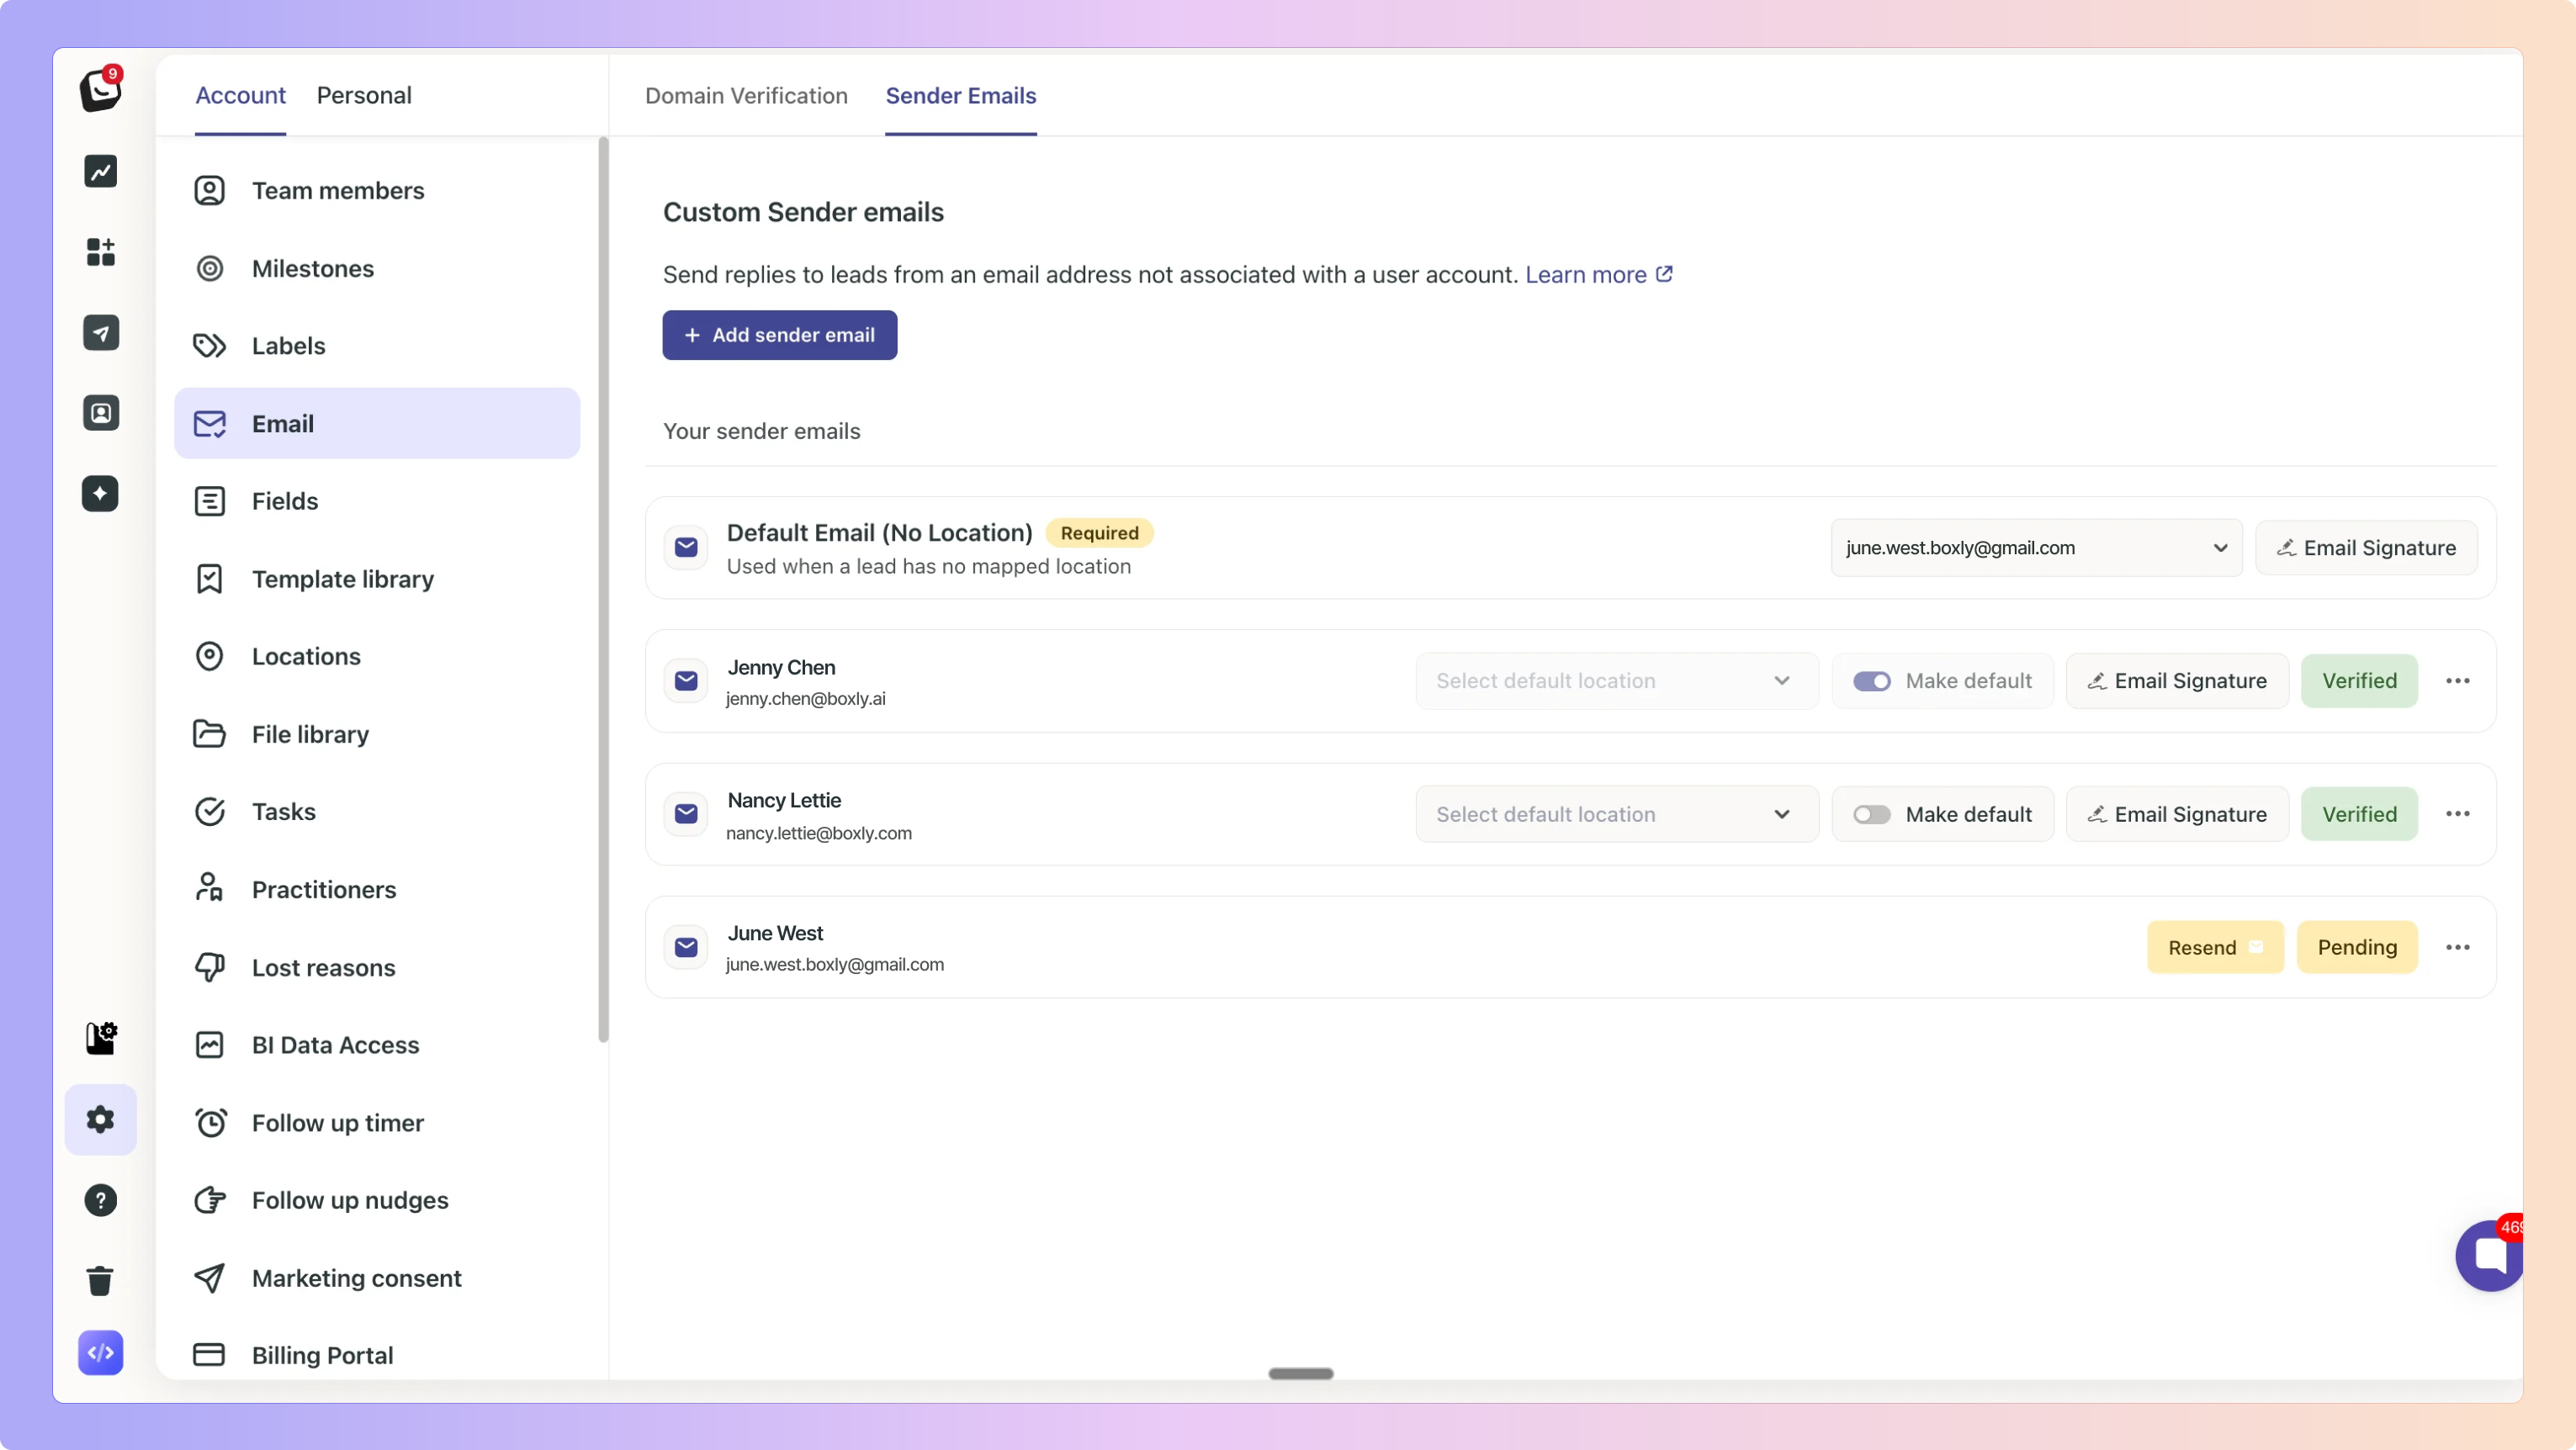Viewport: 2576px width, 1450px height.
Task: Open more options for June West row
Action: click(2457, 947)
